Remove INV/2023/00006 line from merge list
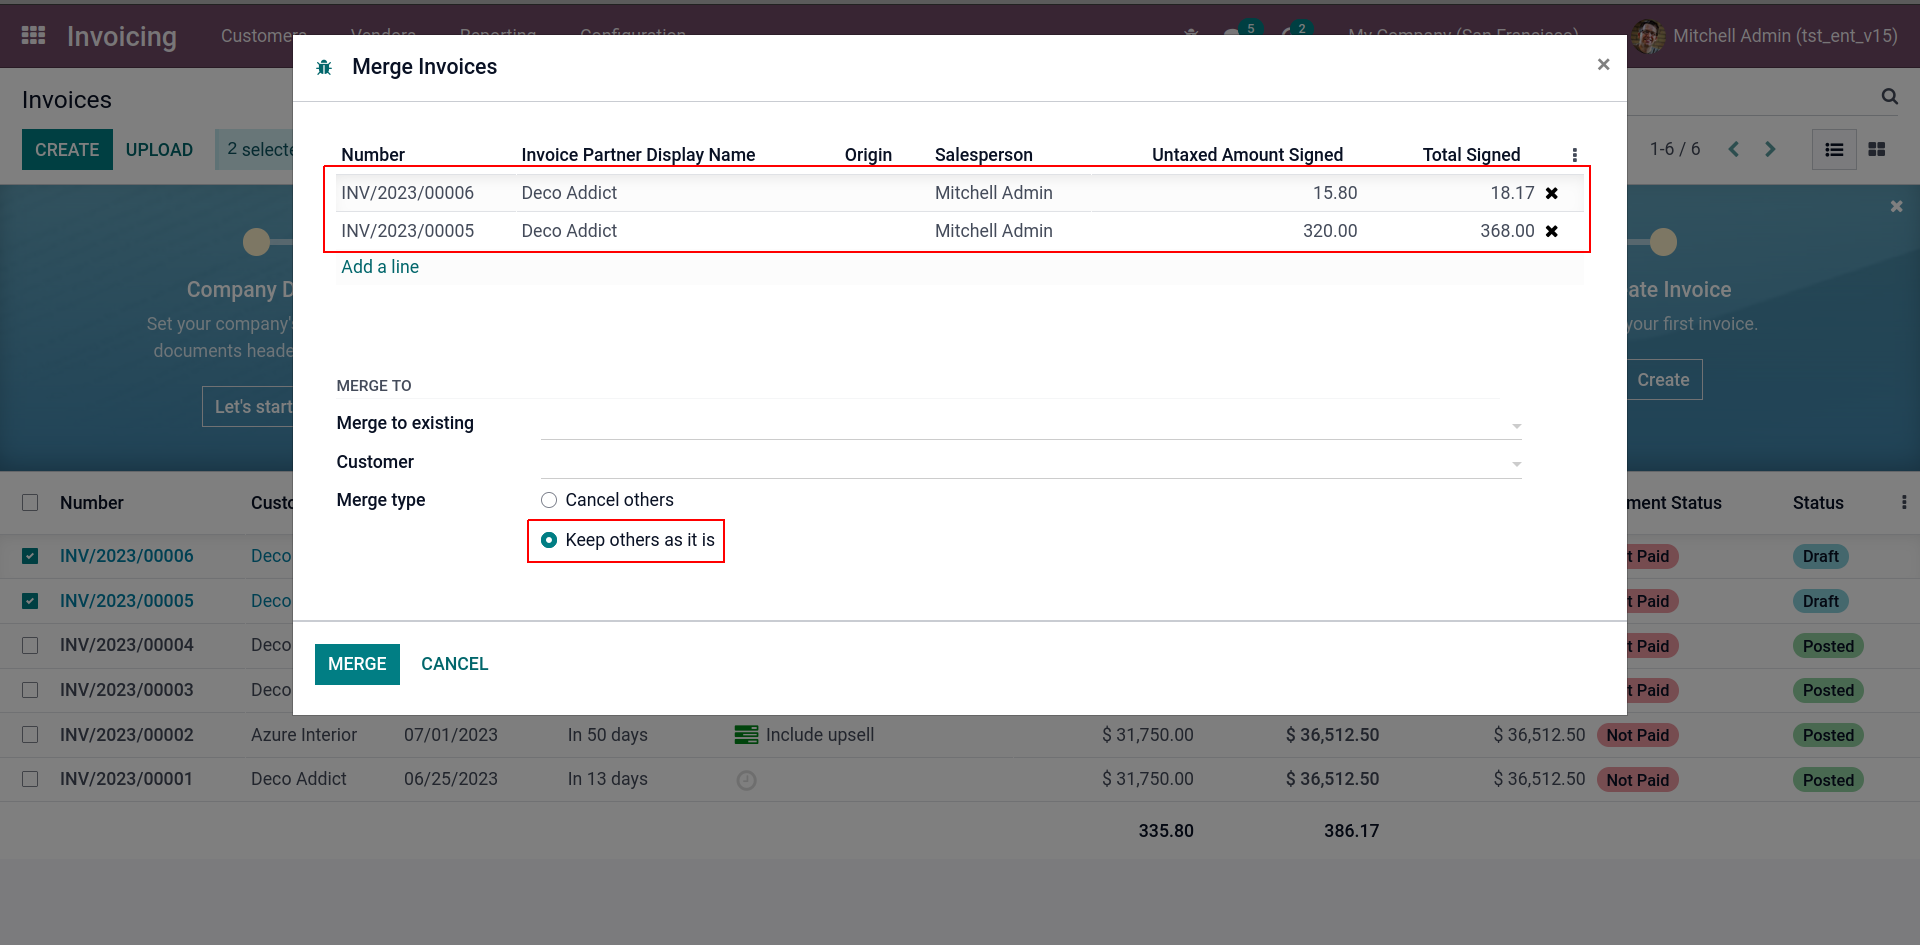The width and height of the screenshot is (1920, 945). (x=1552, y=193)
